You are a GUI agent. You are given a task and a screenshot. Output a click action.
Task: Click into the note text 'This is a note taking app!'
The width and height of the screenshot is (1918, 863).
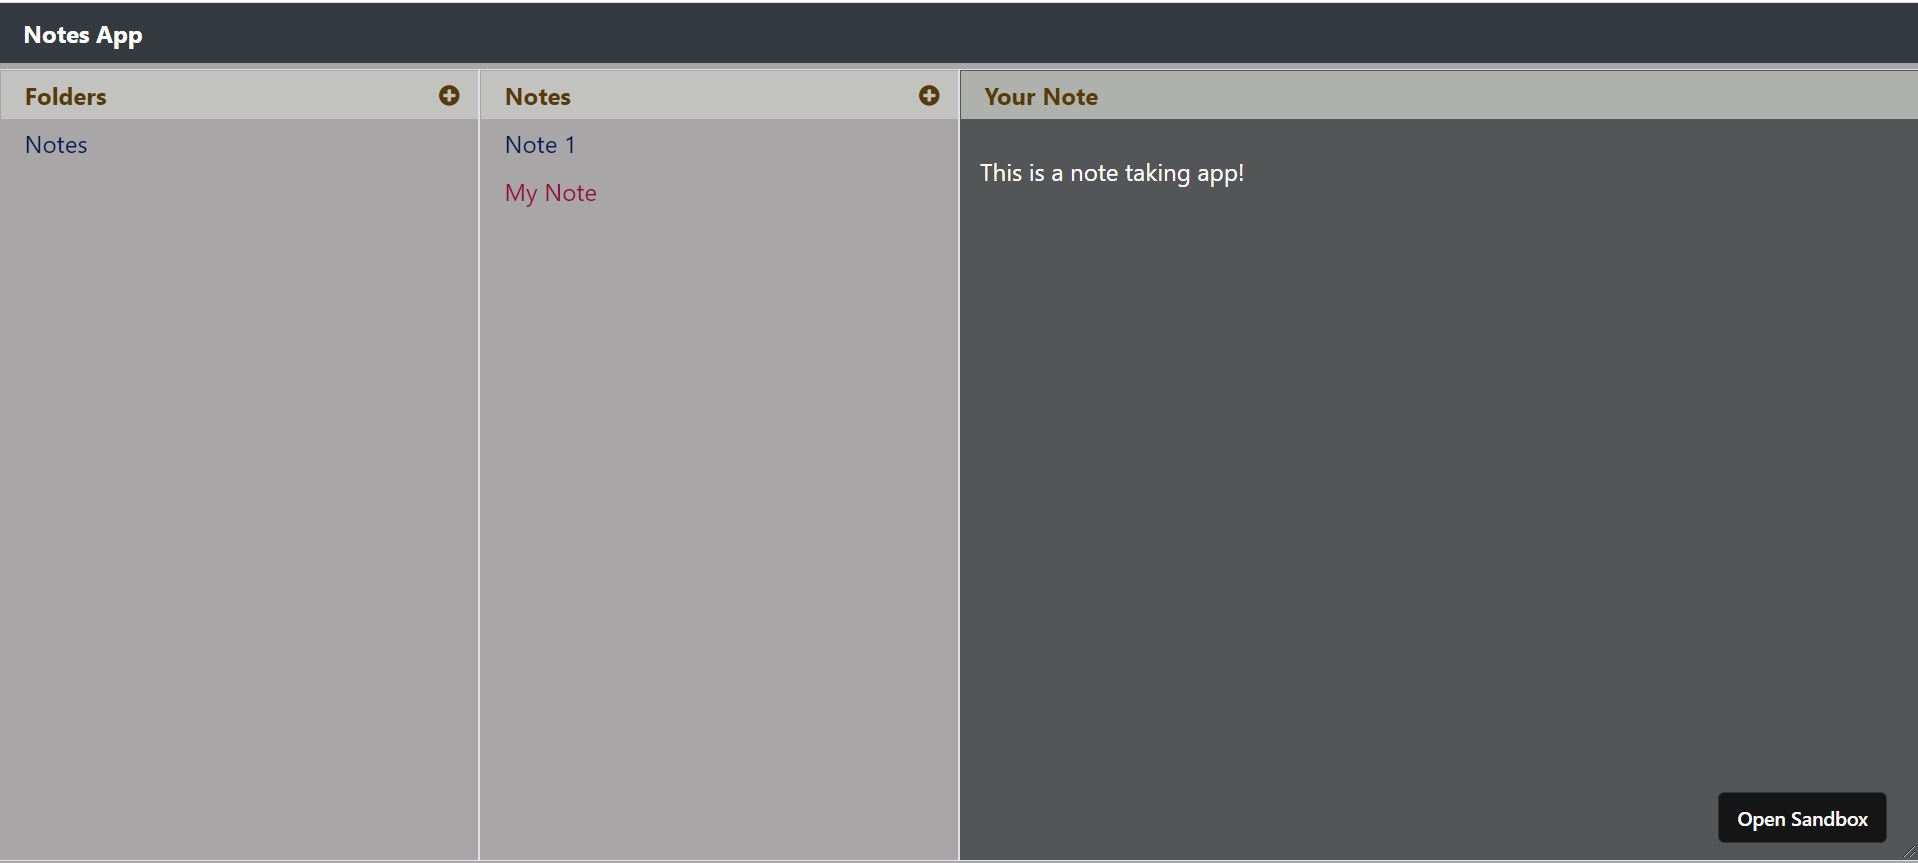[1112, 173]
